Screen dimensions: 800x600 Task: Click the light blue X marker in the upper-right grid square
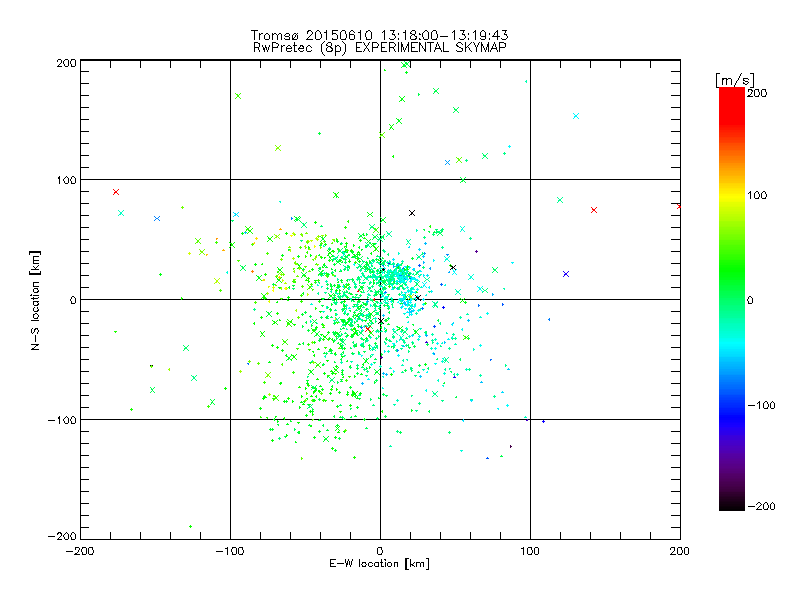576,116
